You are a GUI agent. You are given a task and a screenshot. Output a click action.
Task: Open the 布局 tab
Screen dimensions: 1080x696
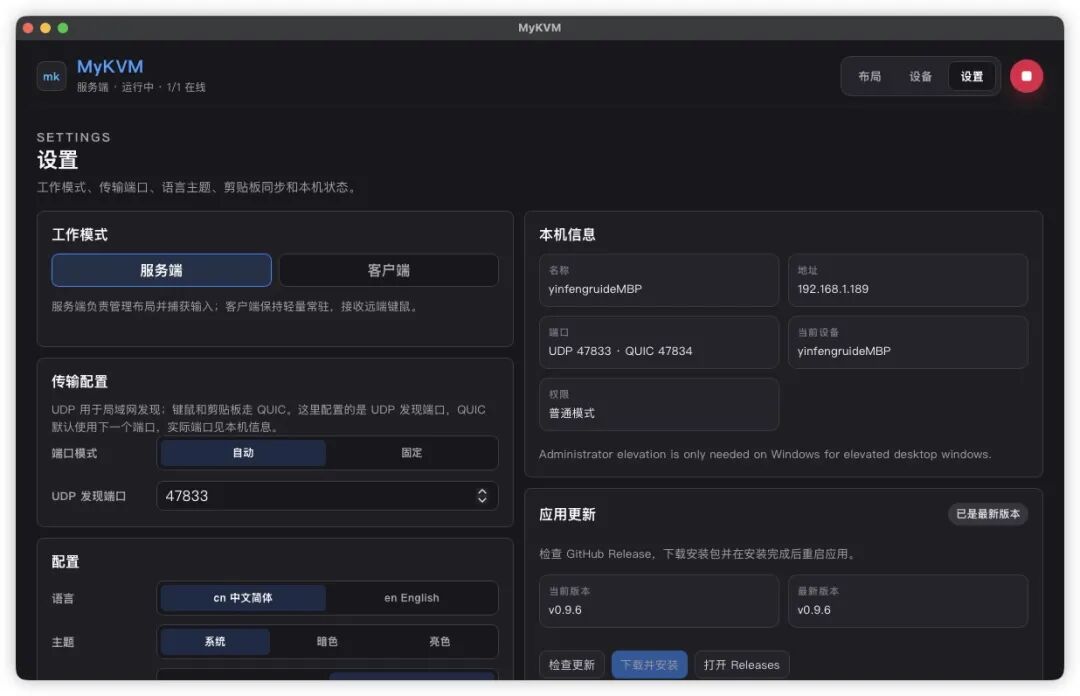[x=869, y=76]
